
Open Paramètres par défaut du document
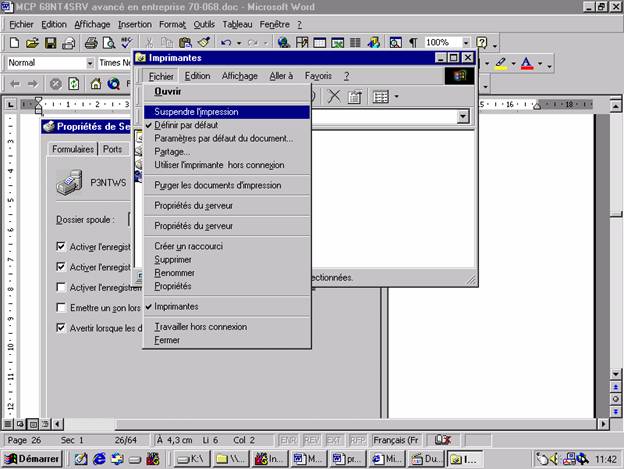[227, 138]
